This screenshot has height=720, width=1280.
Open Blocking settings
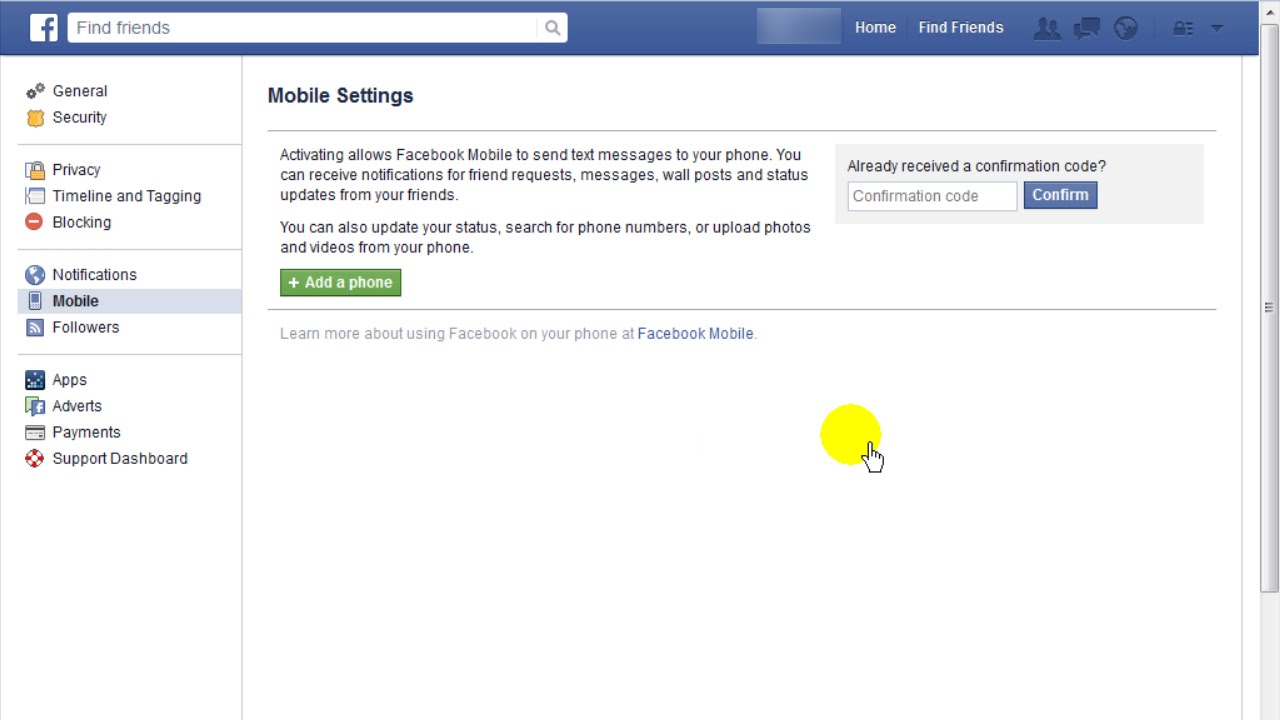[x=82, y=222]
